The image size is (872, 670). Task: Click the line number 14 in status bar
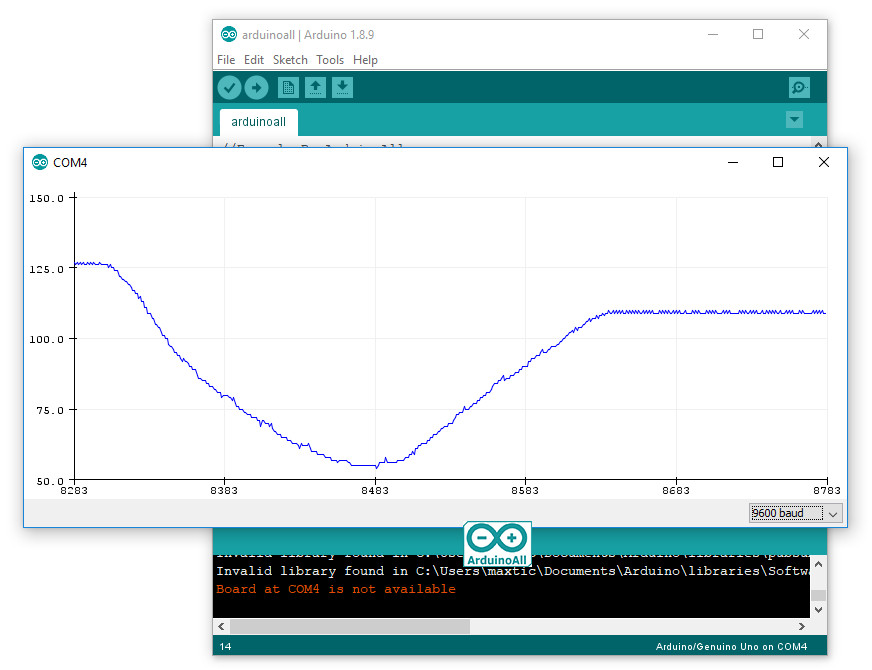pos(225,647)
